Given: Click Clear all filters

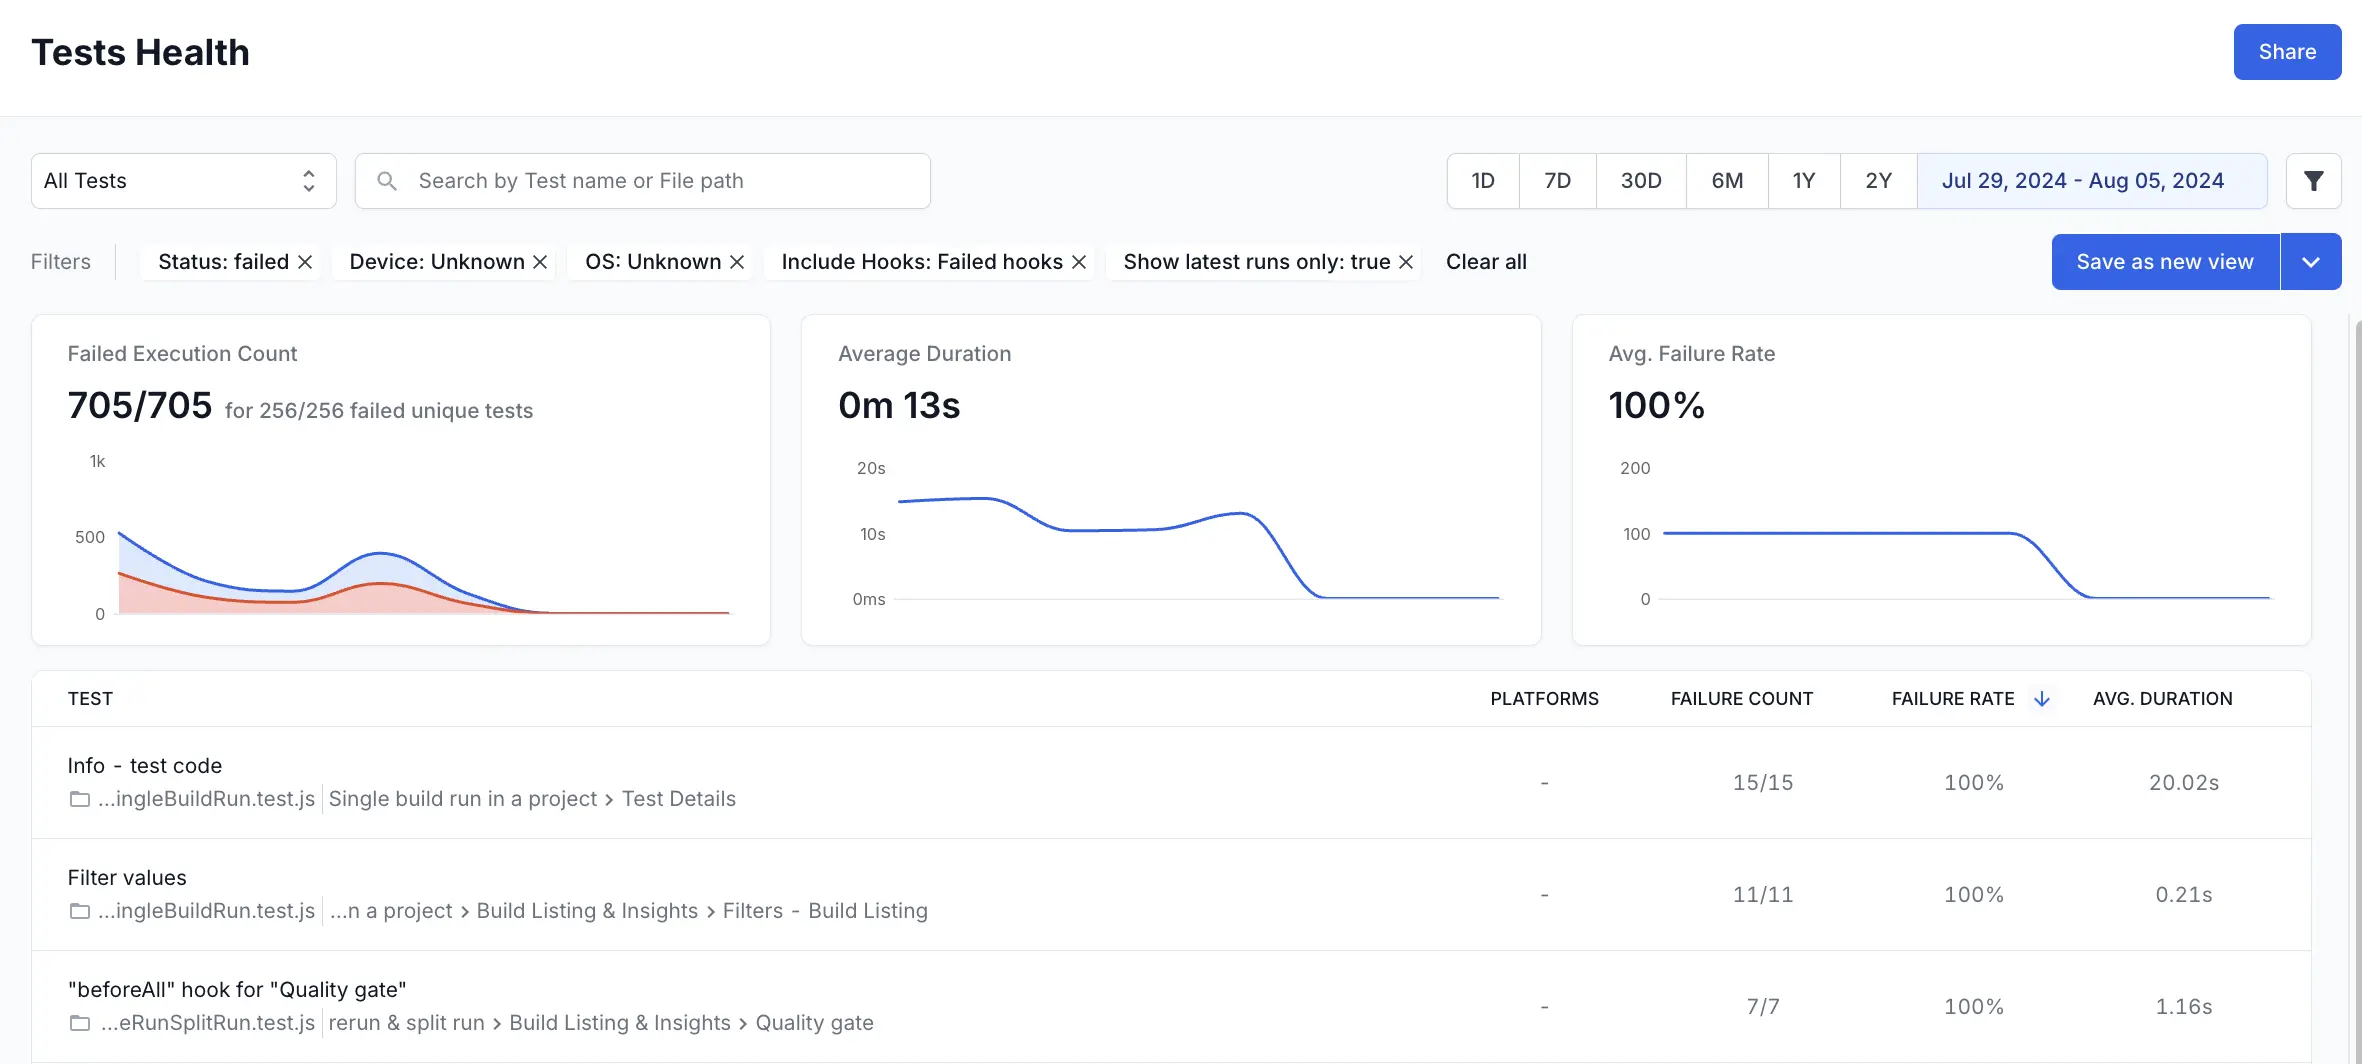Looking at the screenshot, I should [x=1486, y=262].
